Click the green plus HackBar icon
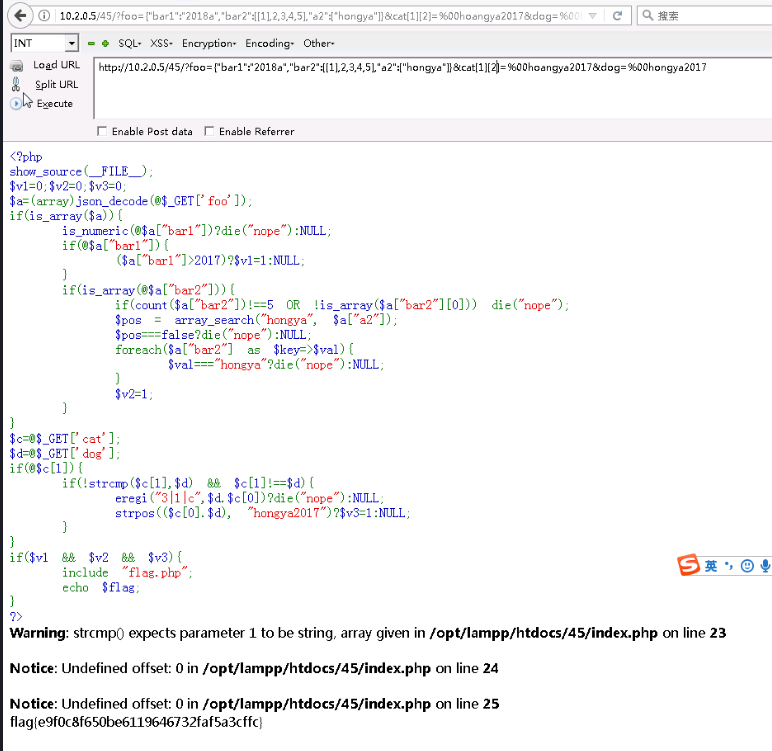Image resolution: width=772 pixels, height=751 pixels. (105, 43)
